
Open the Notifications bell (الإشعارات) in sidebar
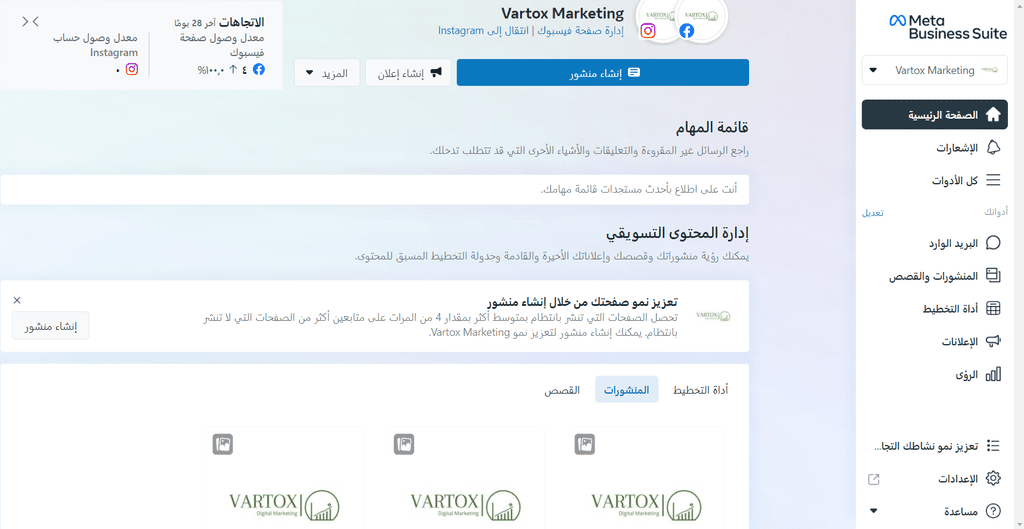coord(993,148)
